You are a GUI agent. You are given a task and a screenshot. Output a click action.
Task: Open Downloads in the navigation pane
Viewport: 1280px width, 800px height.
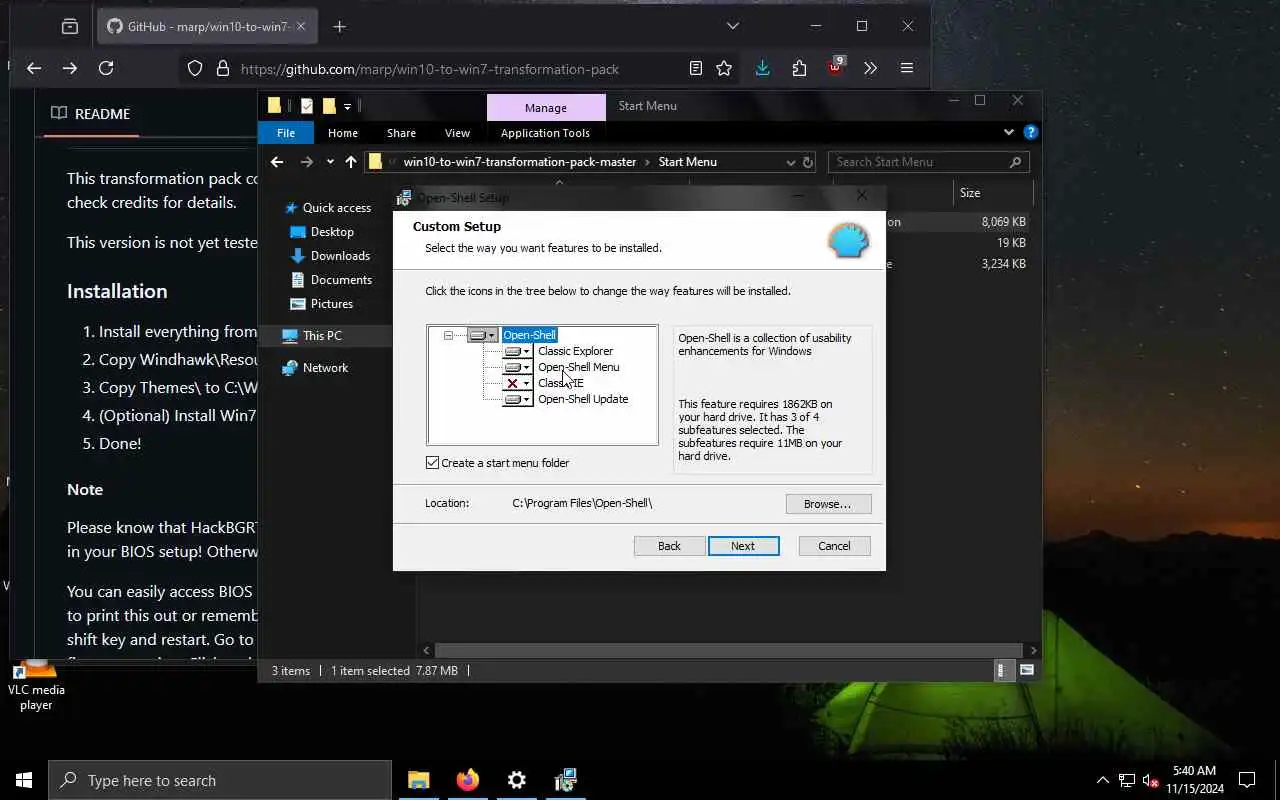331,256
